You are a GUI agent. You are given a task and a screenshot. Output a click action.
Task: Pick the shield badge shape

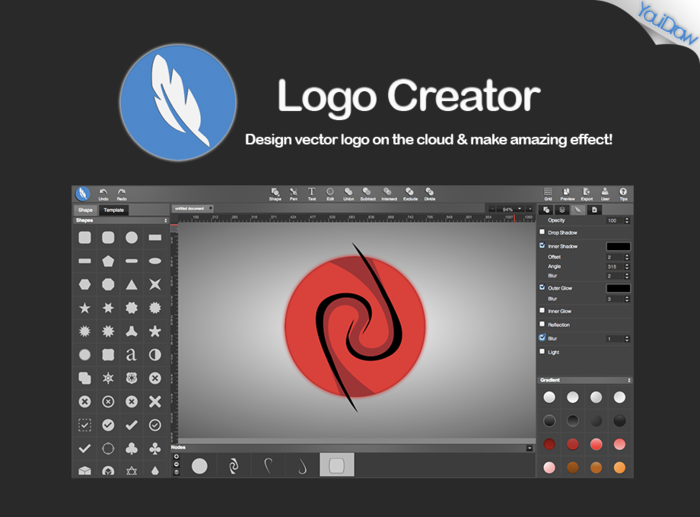point(131,378)
